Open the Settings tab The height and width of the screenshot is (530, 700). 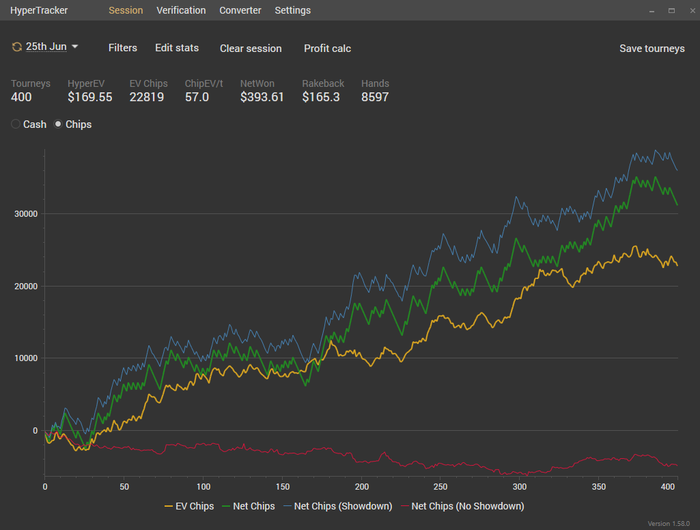click(292, 10)
